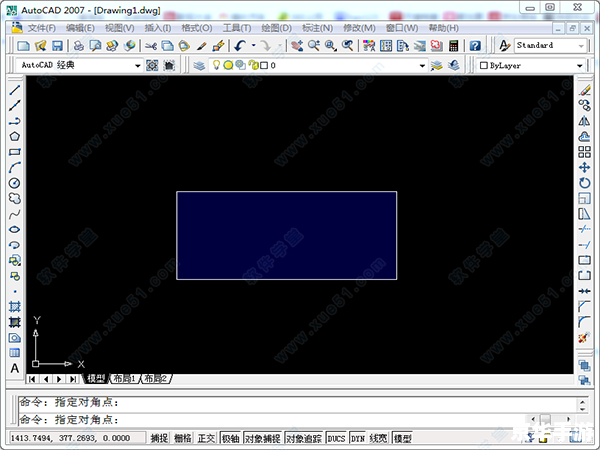Click the light bulb layer on/off icon
Viewport: 600px width, 450px height.
(216, 65)
